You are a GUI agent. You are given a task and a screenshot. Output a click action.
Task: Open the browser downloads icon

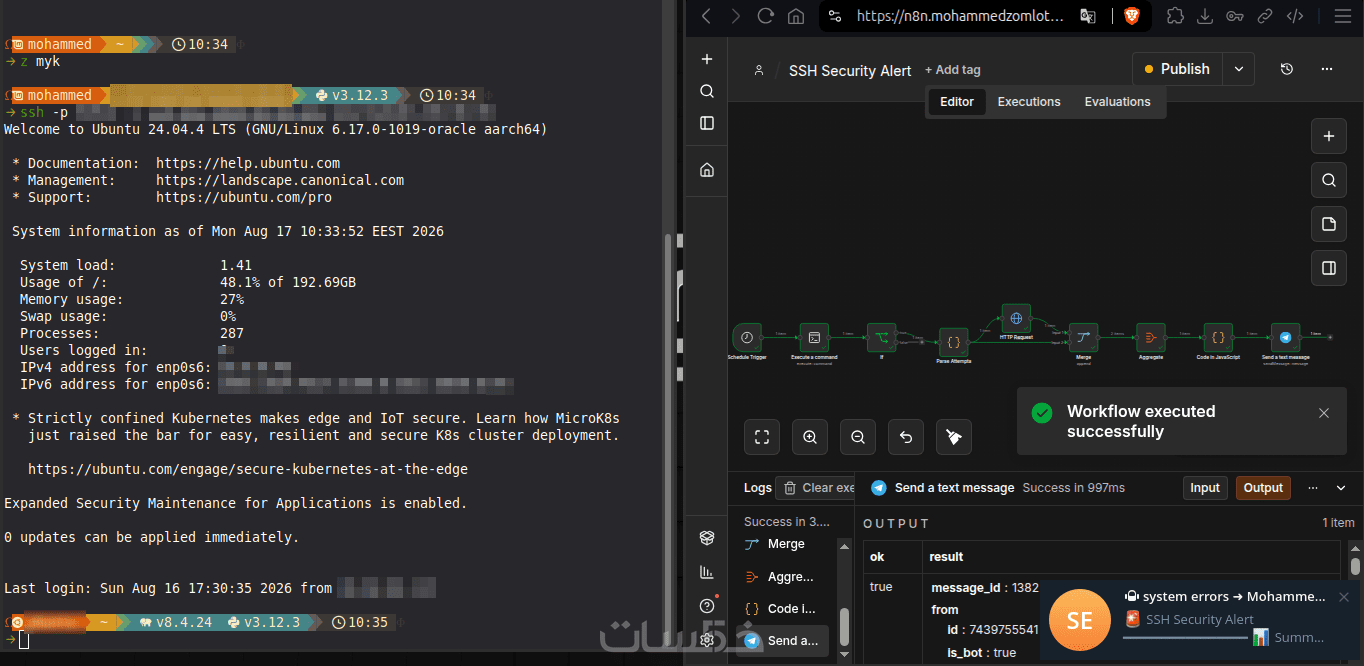pyautogui.click(x=1205, y=16)
